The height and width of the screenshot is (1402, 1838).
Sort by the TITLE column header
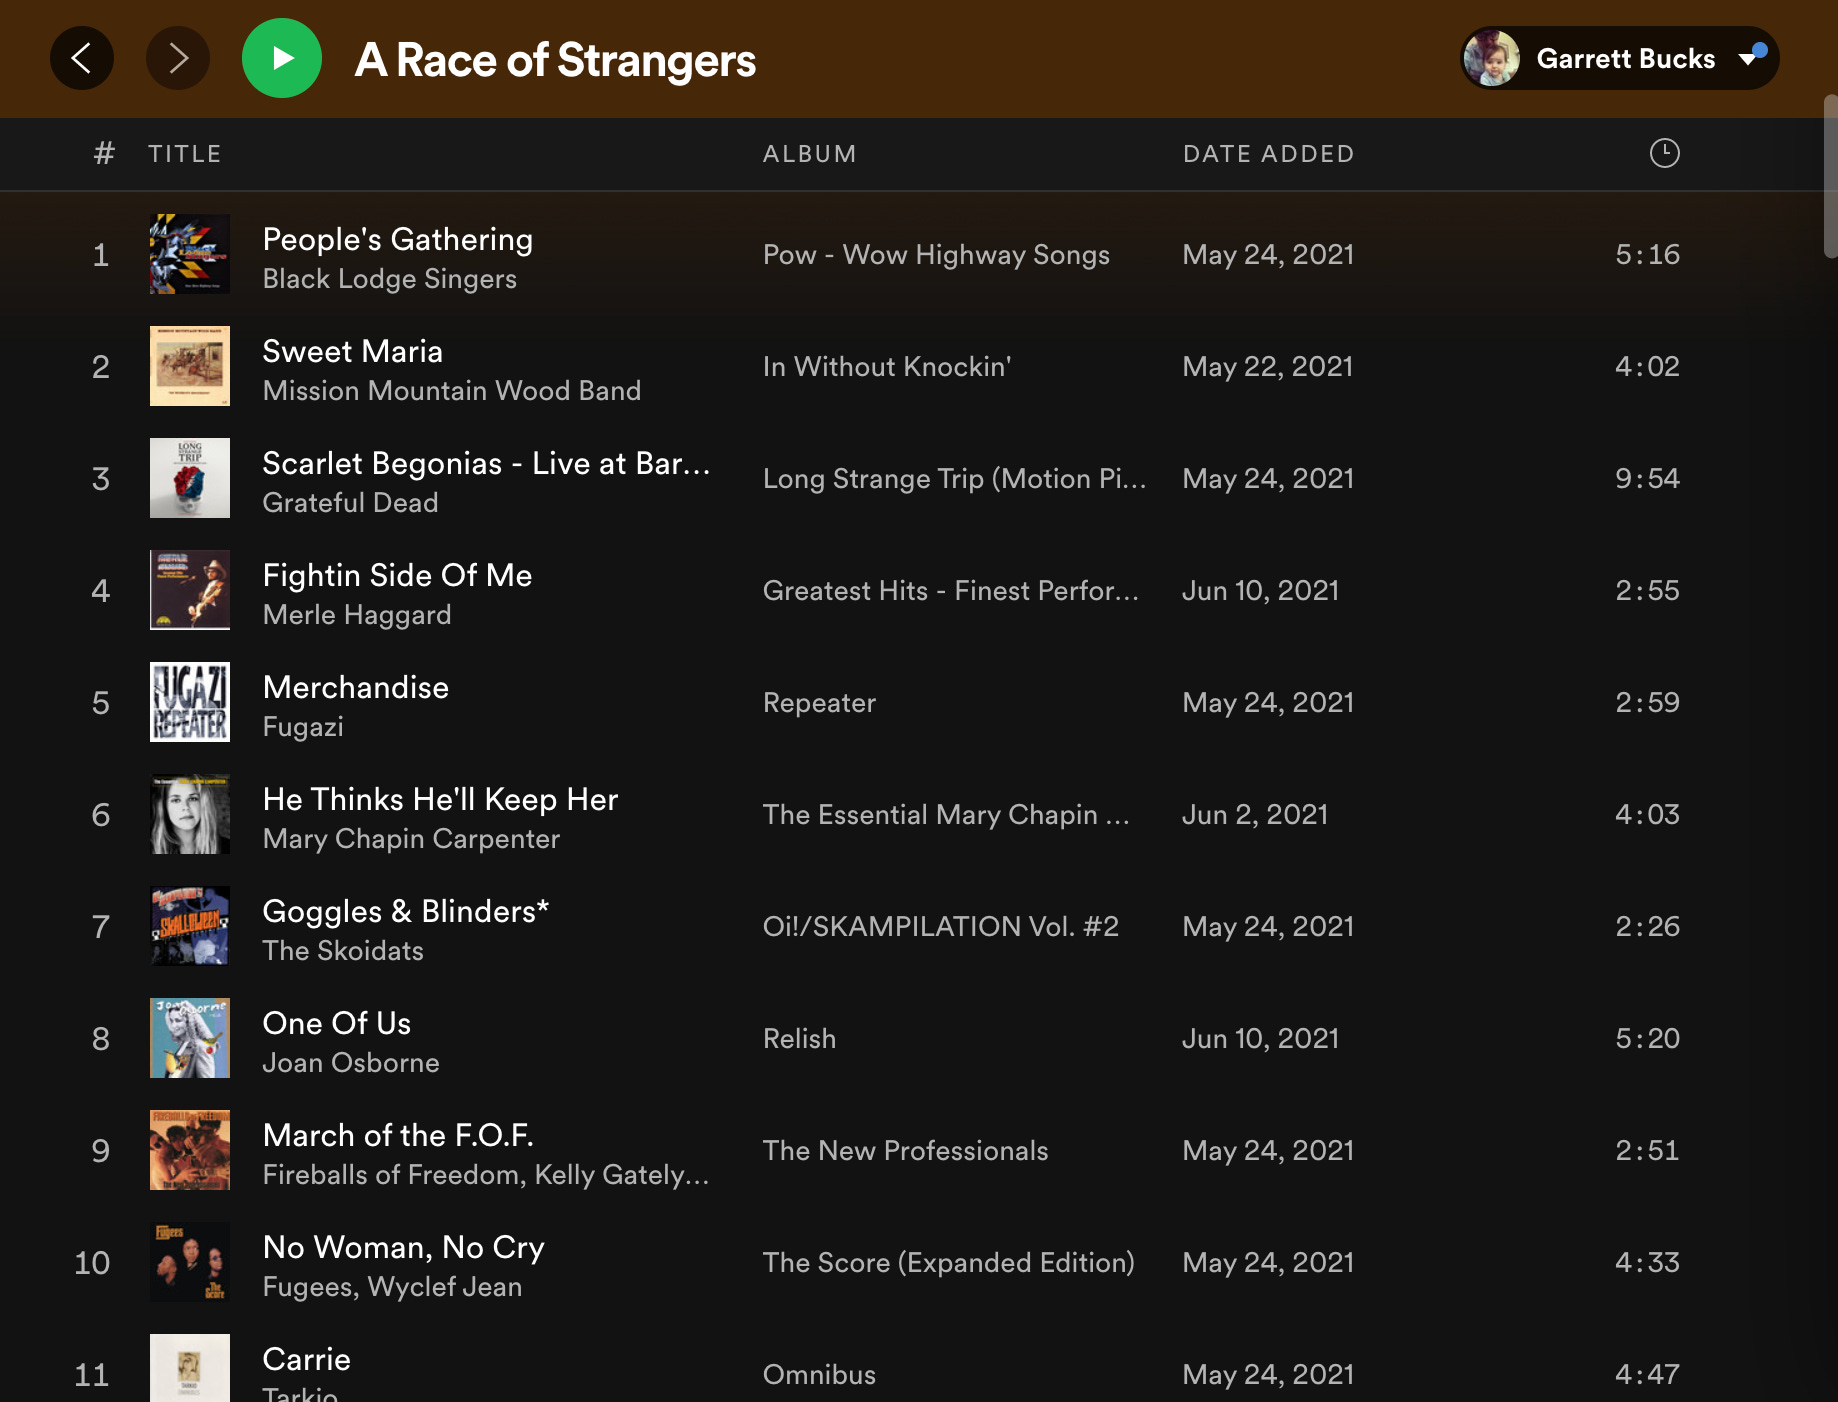185,154
